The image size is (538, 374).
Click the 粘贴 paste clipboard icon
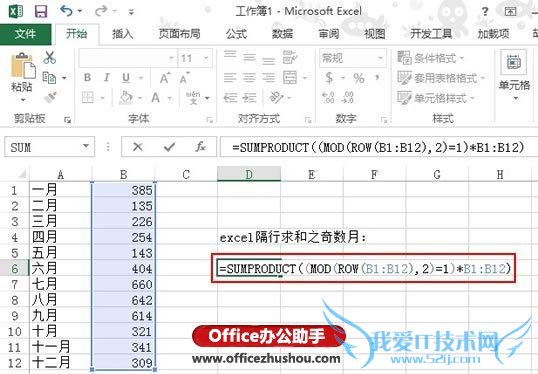[23, 66]
